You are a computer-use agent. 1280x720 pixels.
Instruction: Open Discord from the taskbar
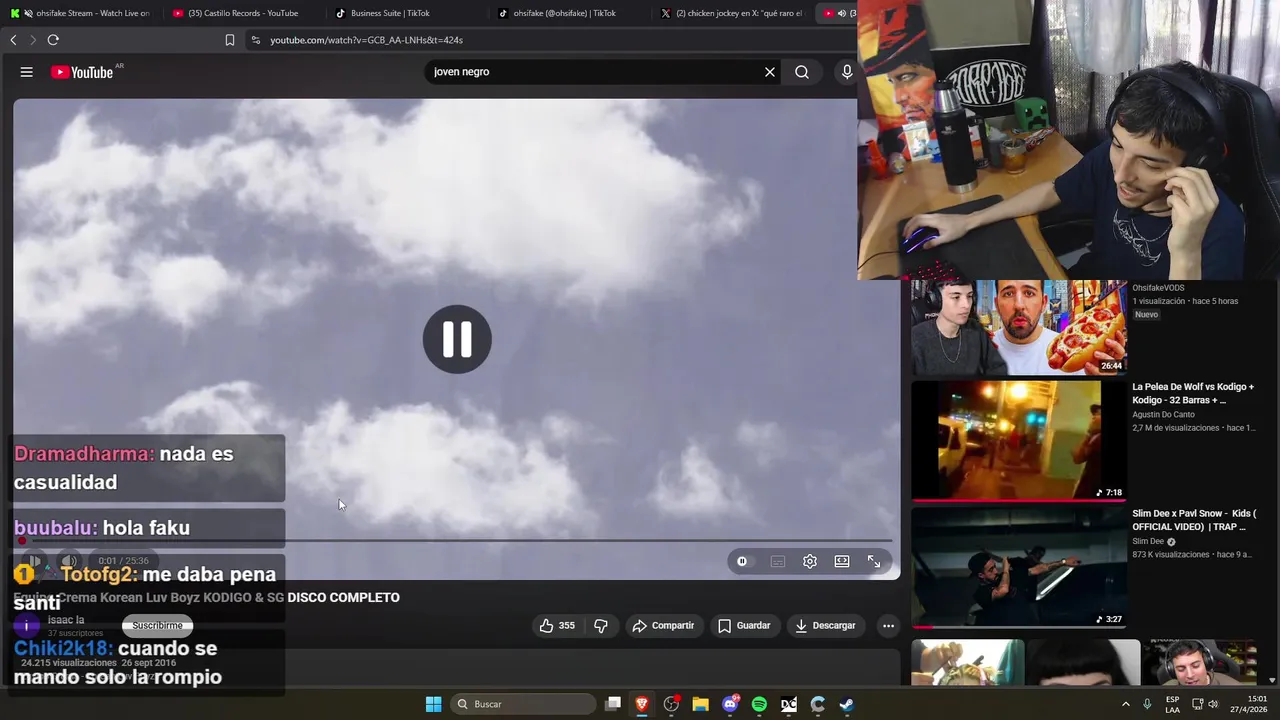730,704
